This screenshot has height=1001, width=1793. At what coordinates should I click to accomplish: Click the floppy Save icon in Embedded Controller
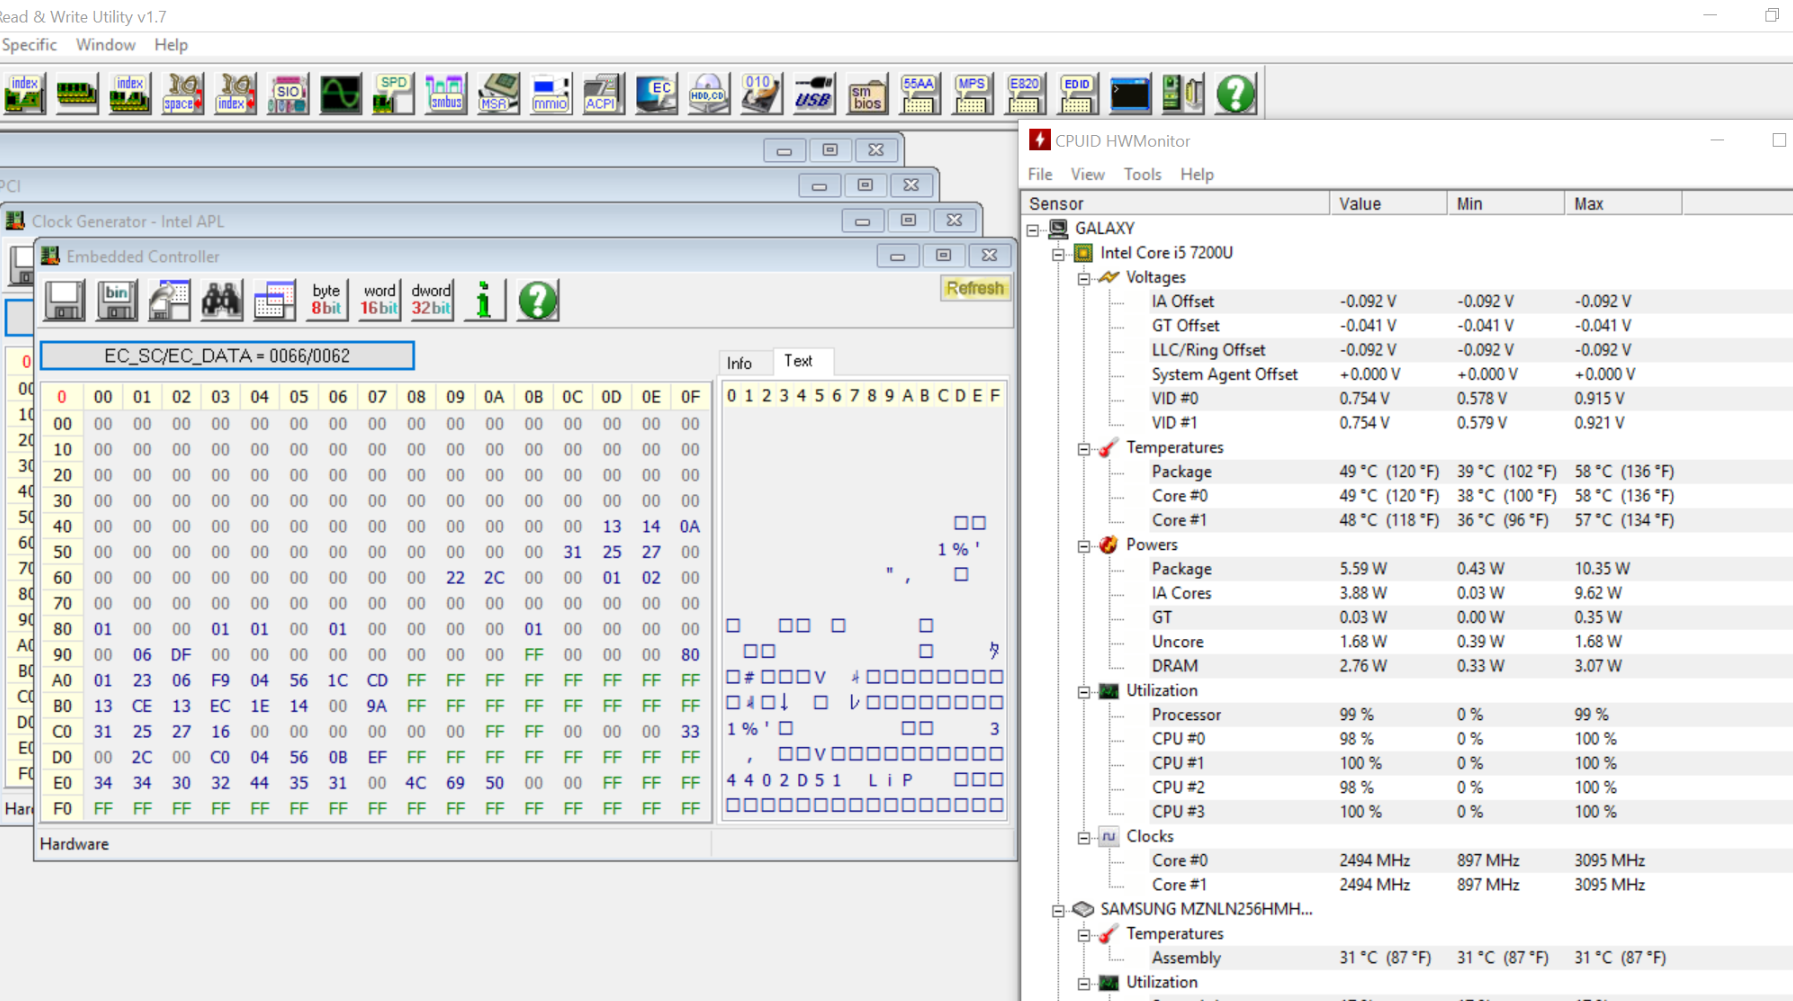[x=64, y=300]
